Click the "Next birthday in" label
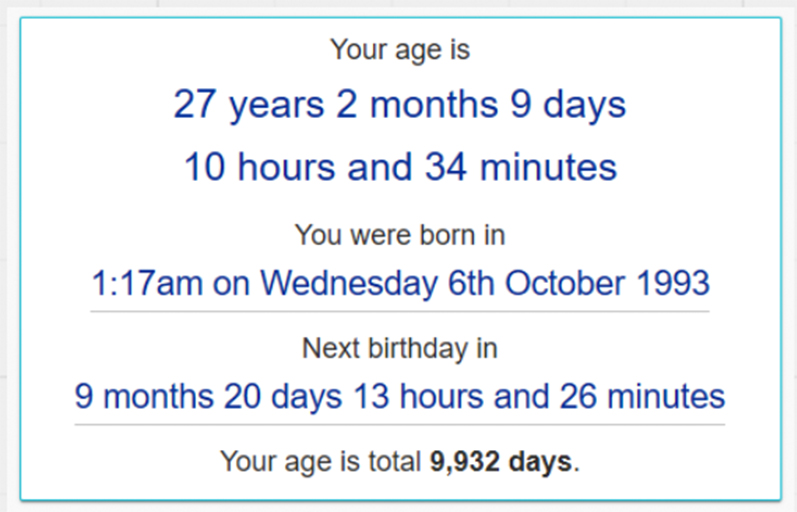 tap(400, 349)
